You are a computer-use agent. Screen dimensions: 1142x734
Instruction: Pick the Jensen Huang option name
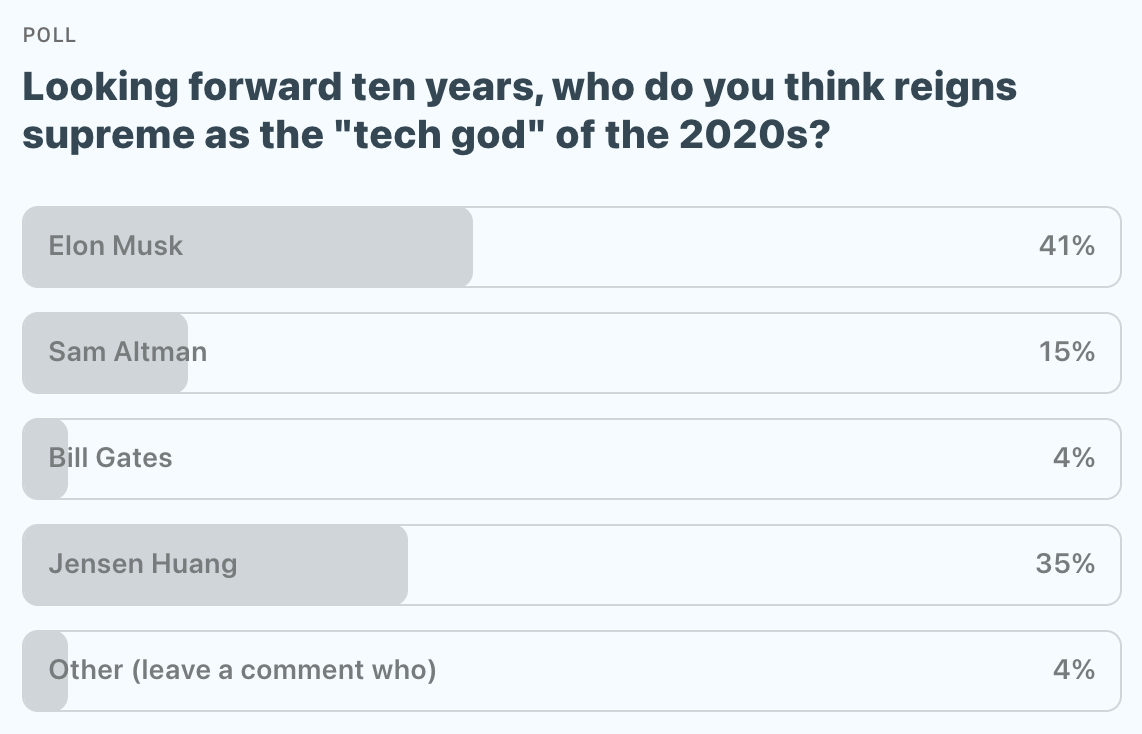point(143,564)
